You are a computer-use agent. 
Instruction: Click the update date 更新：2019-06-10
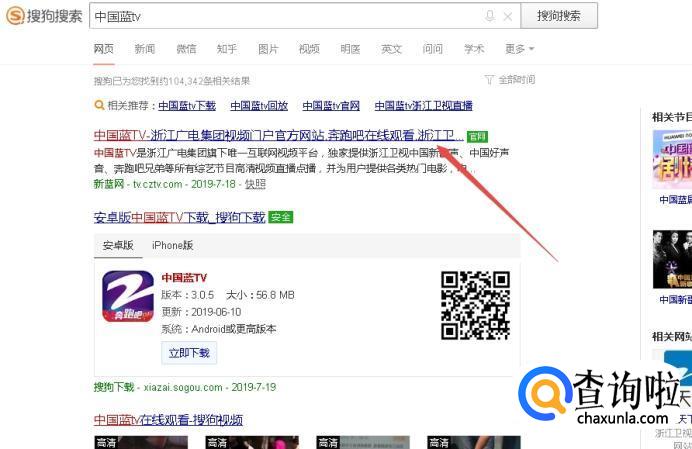tap(201, 312)
